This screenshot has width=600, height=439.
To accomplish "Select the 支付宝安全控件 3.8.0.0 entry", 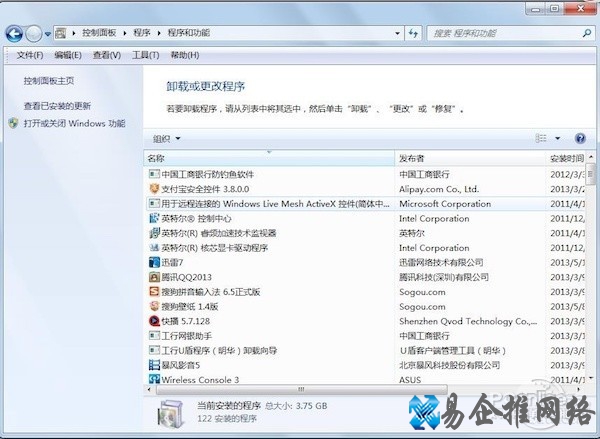I will pyautogui.click(x=205, y=189).
